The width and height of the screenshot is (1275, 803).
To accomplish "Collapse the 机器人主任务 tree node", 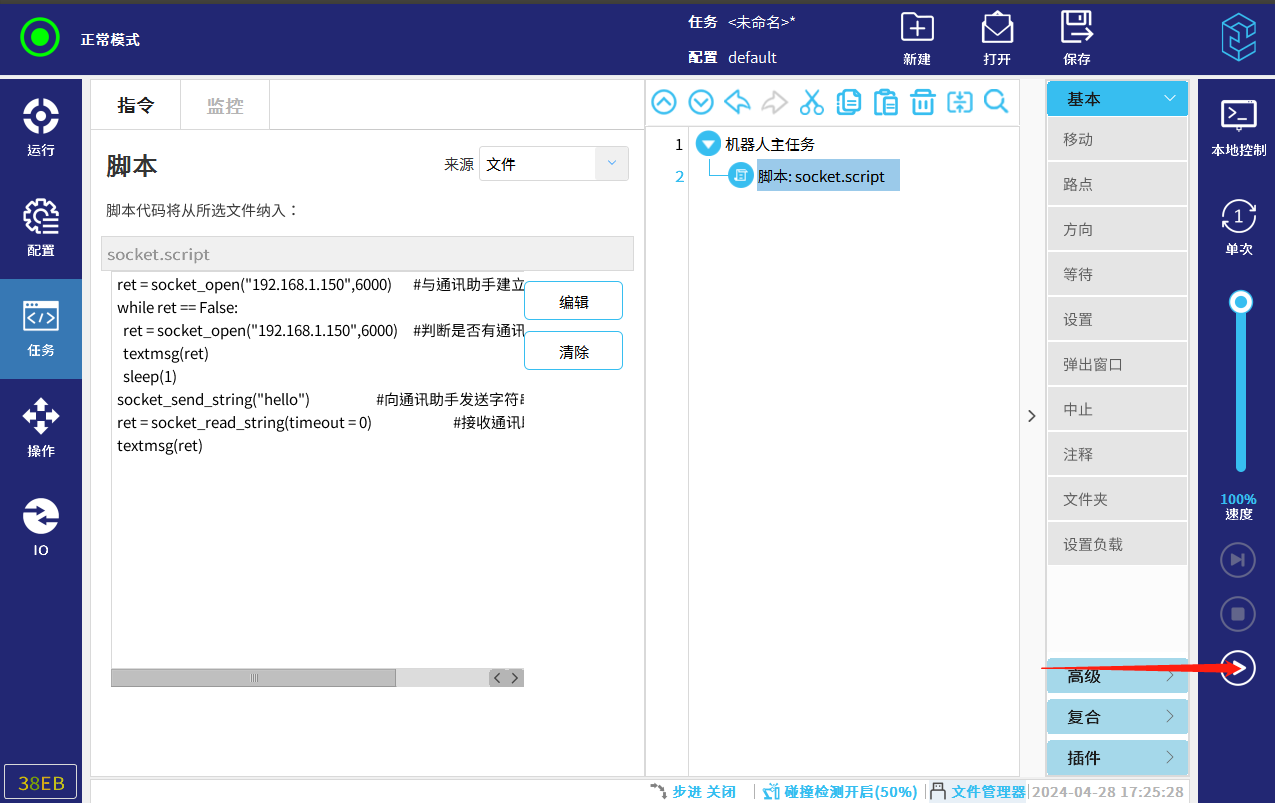I will click(708, 144).
